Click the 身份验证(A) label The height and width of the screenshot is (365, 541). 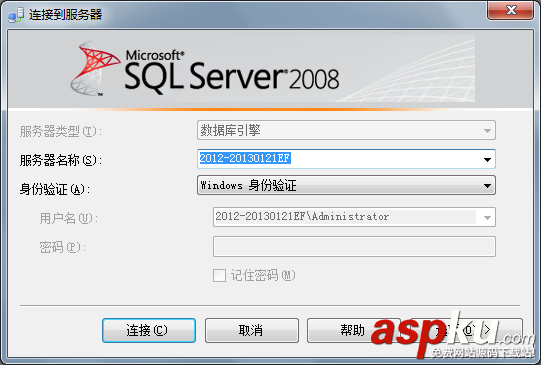point(55,189)
